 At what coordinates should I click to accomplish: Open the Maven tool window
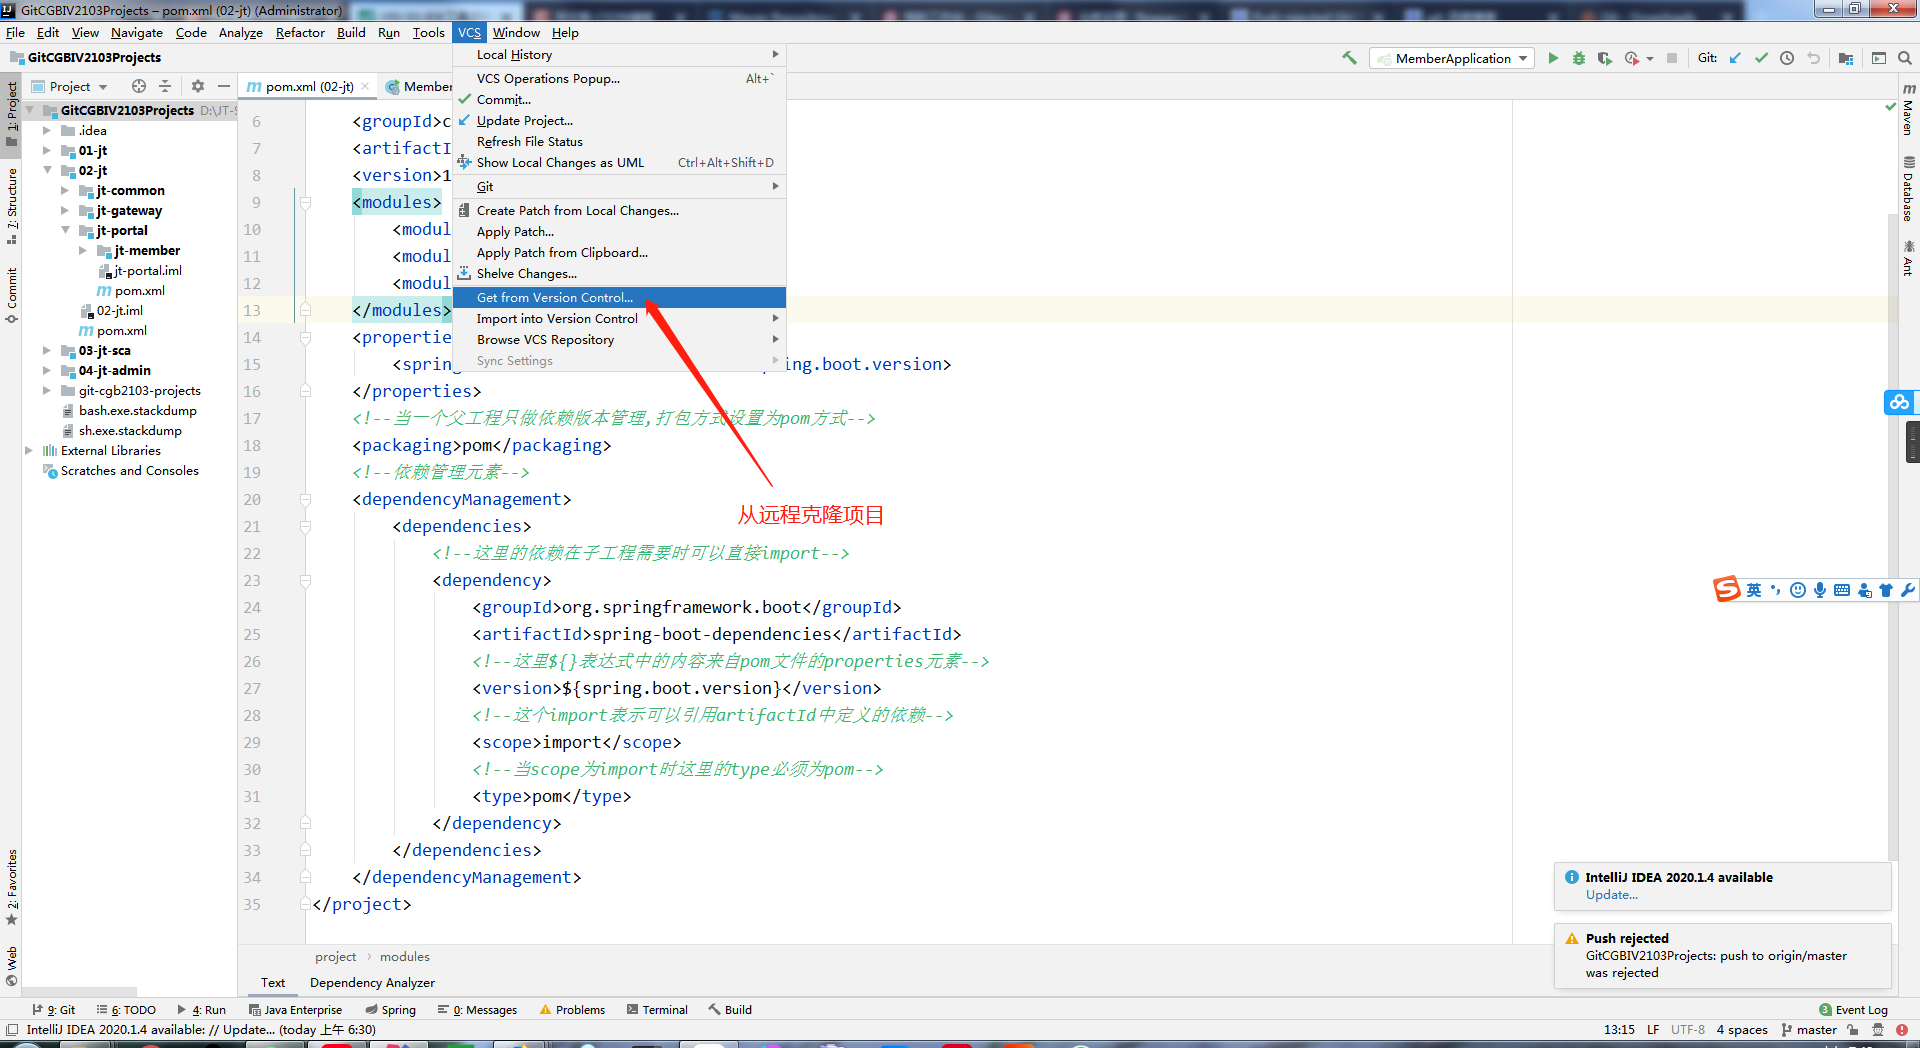click(x=1908, y=111)
